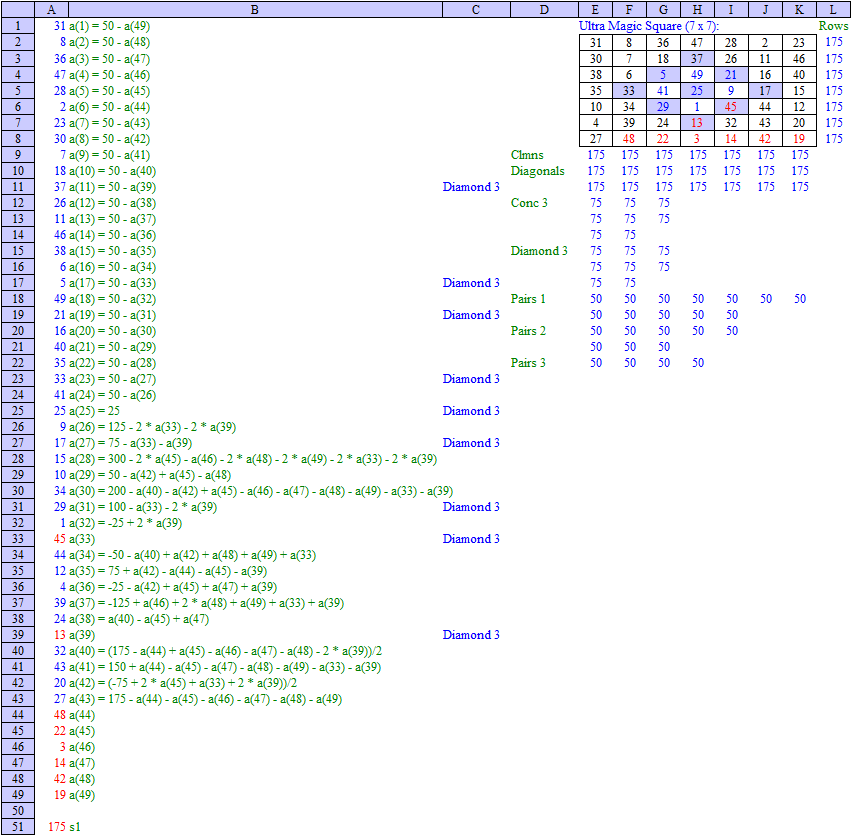Click row sum 175 in row 2

point(833,42)
